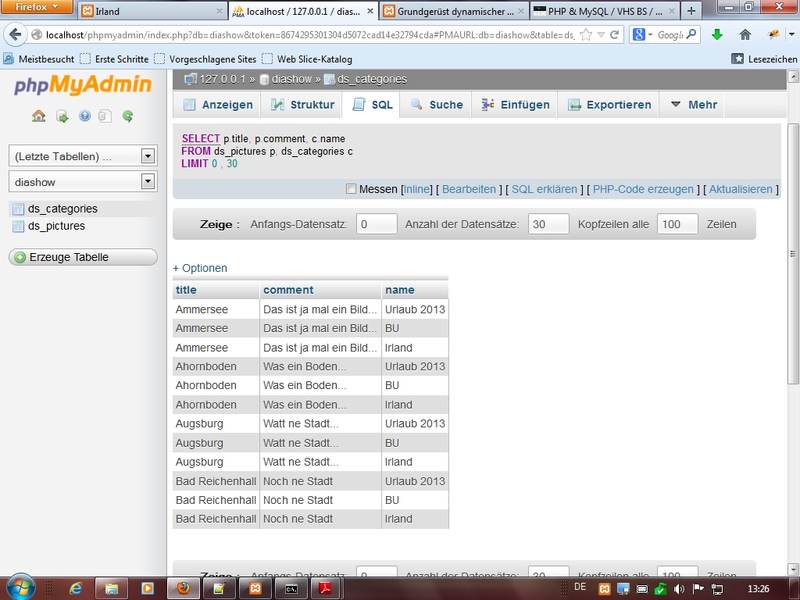This screenshot has height=600, width=800.
Task: Click the browser address bar
Action: click(309, 35)
